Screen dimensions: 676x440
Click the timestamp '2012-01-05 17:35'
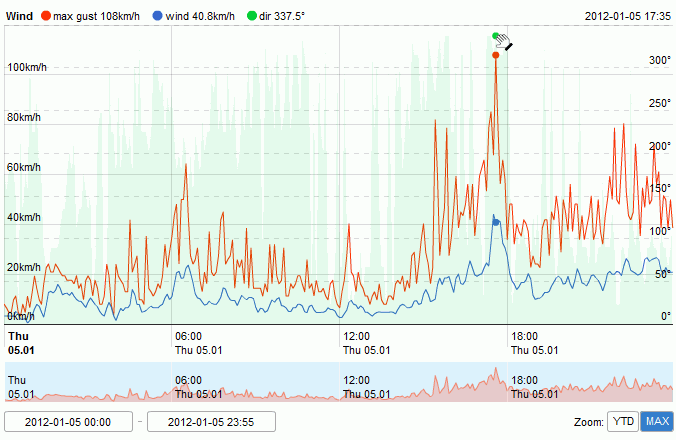(x=628, y=16)
